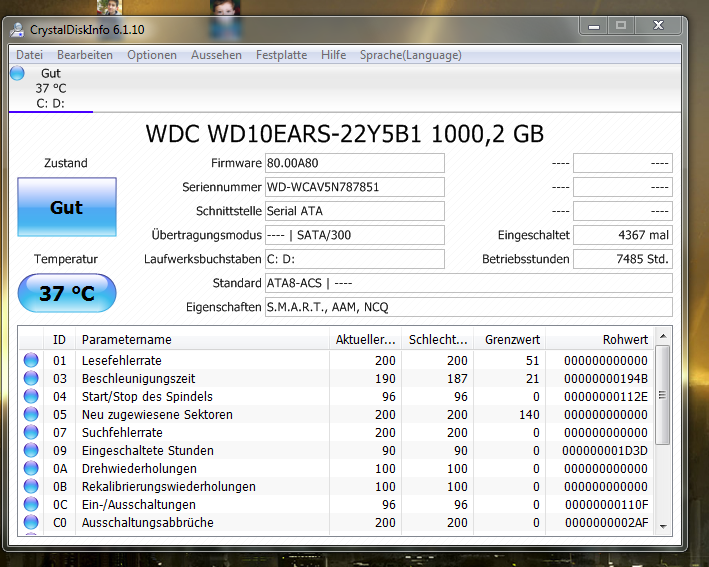Viewport: 709px width, 567px height.
Task: Select the C: D: disk tab
Action: [51, 88]
